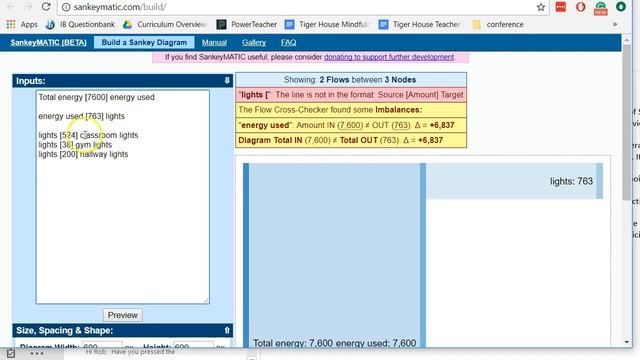Viewport: 640px width, 360px height.
Task: Open the red extension icon in toolbar
Action: click(561, 7)
